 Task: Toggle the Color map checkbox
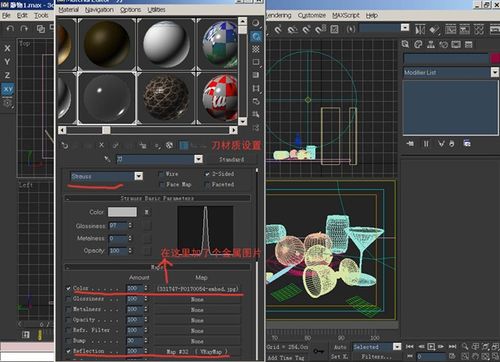click(x=68, y=288)
